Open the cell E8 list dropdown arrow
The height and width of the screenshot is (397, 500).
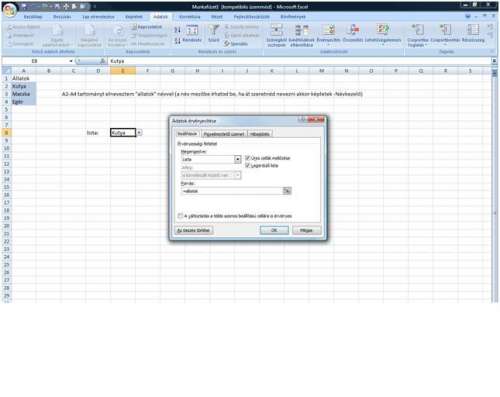[139, 133]
